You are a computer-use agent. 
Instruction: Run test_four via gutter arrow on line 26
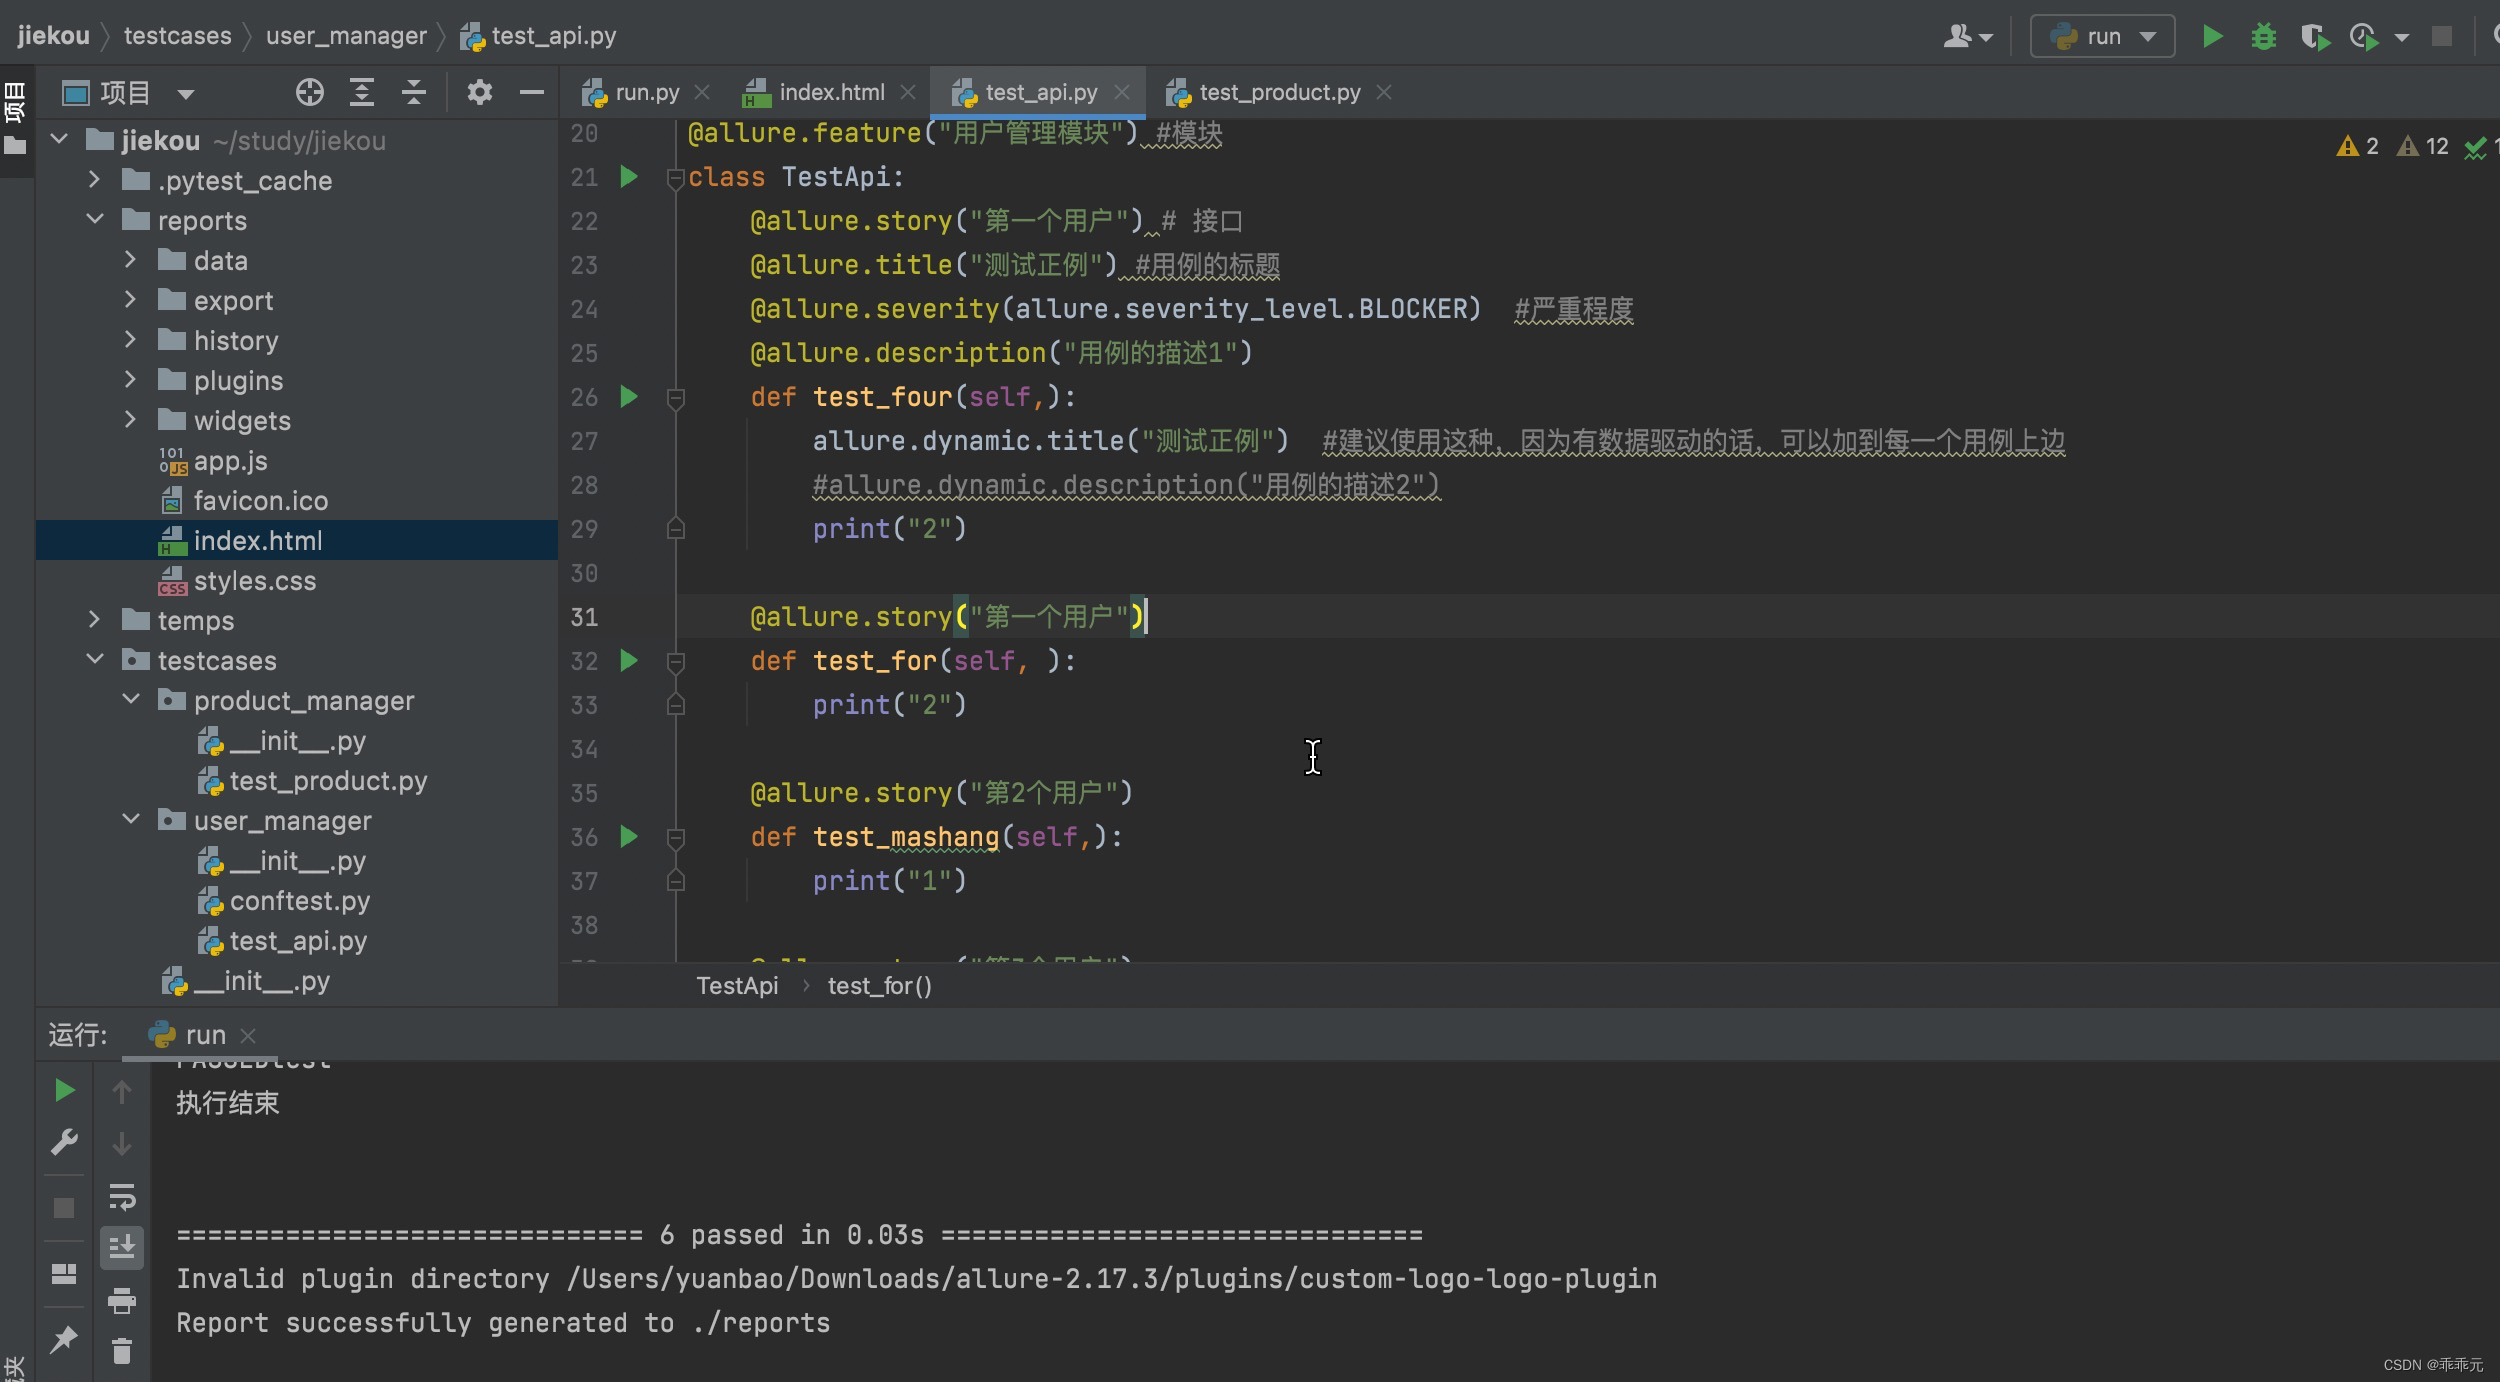coord(629,397)
